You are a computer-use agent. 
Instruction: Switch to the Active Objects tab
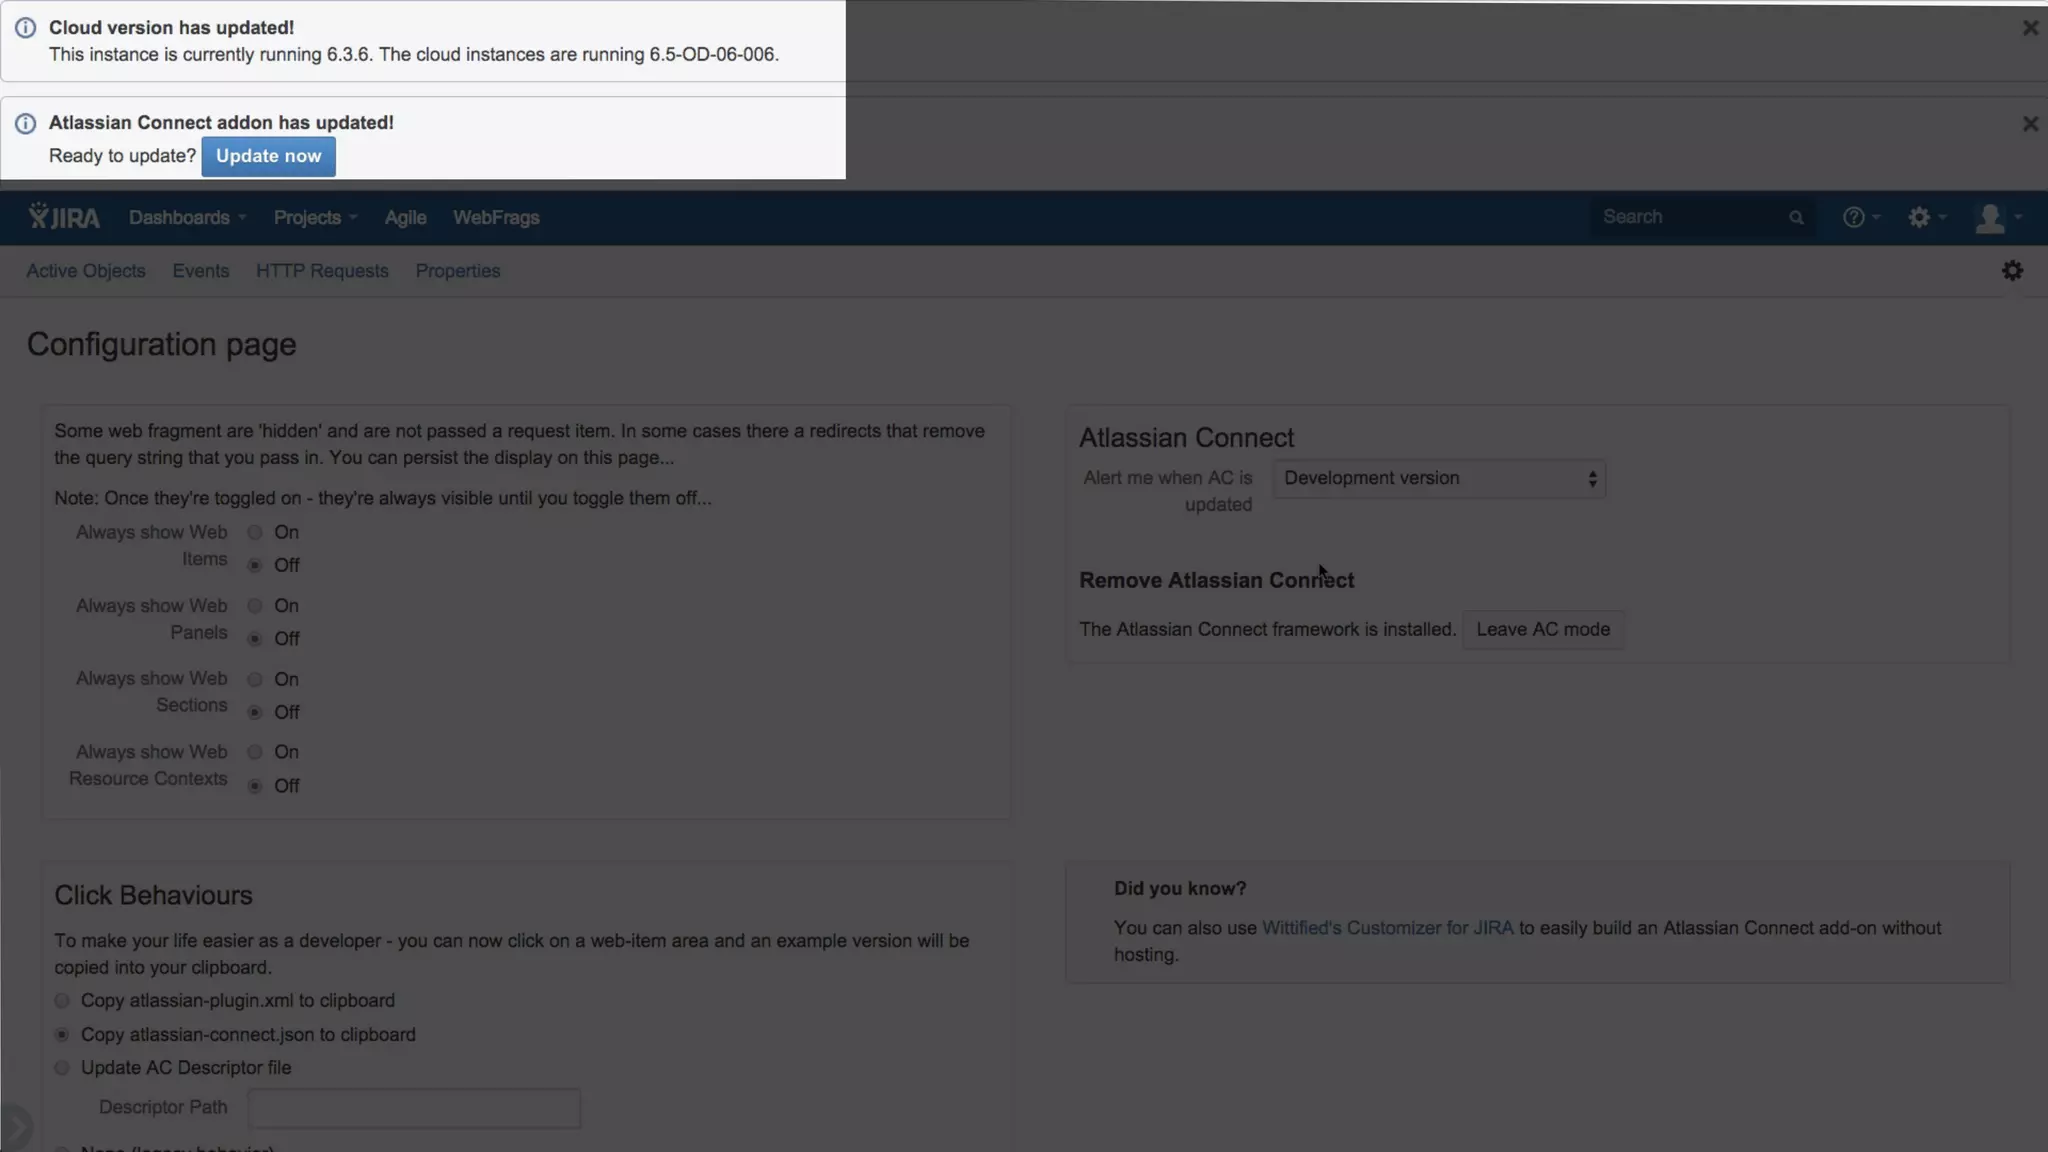pyautogui.click(x=86, y=271)
